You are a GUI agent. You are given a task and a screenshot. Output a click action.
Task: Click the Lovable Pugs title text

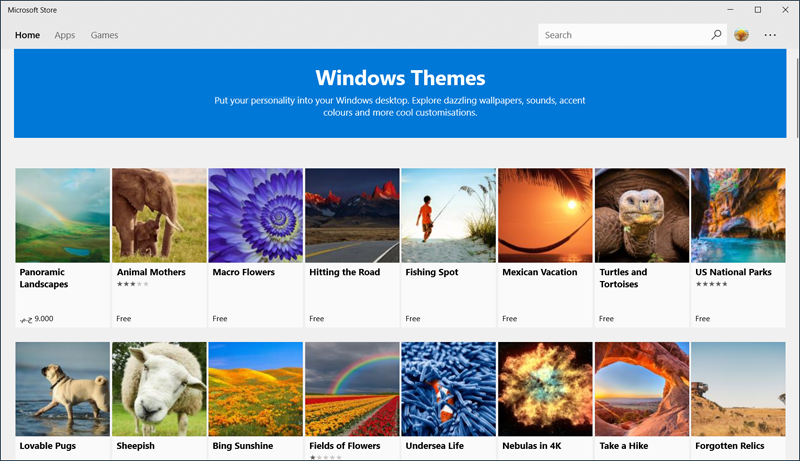(x=47, y=446)
